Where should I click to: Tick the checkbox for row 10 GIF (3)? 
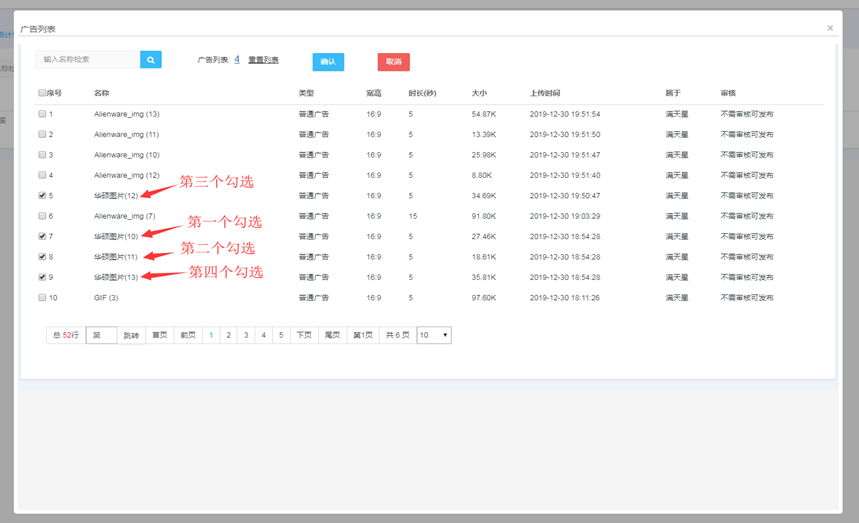point(42,298)
